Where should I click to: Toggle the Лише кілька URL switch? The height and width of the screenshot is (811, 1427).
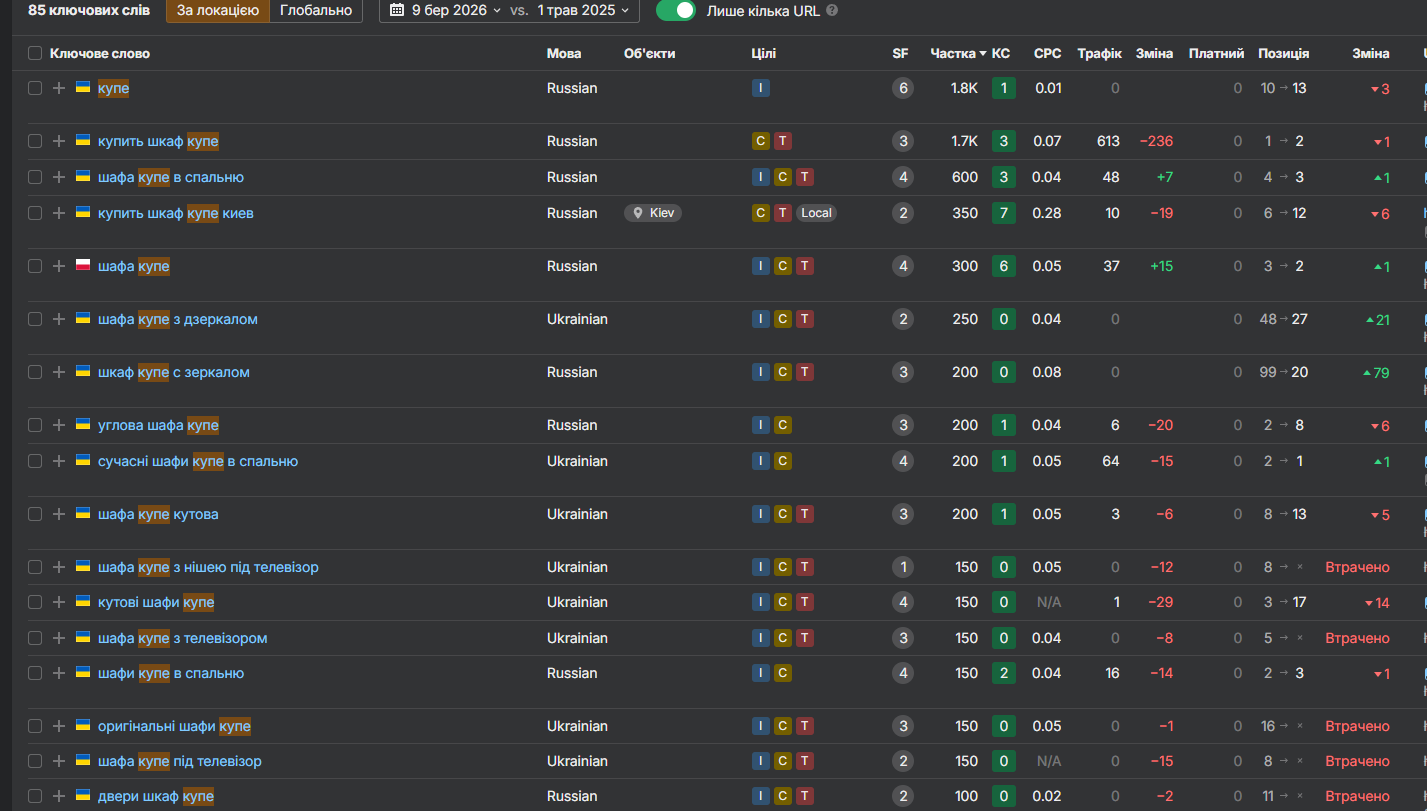point(676,10)
